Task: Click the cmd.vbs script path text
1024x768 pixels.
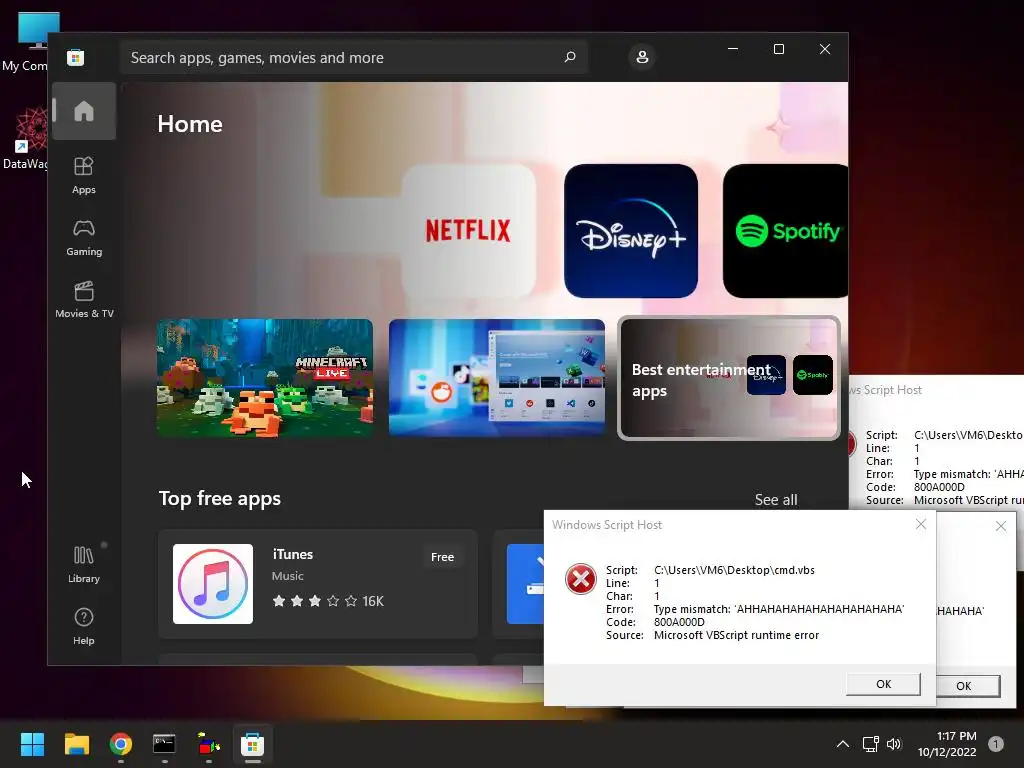Action: click(x=734, y=570)
